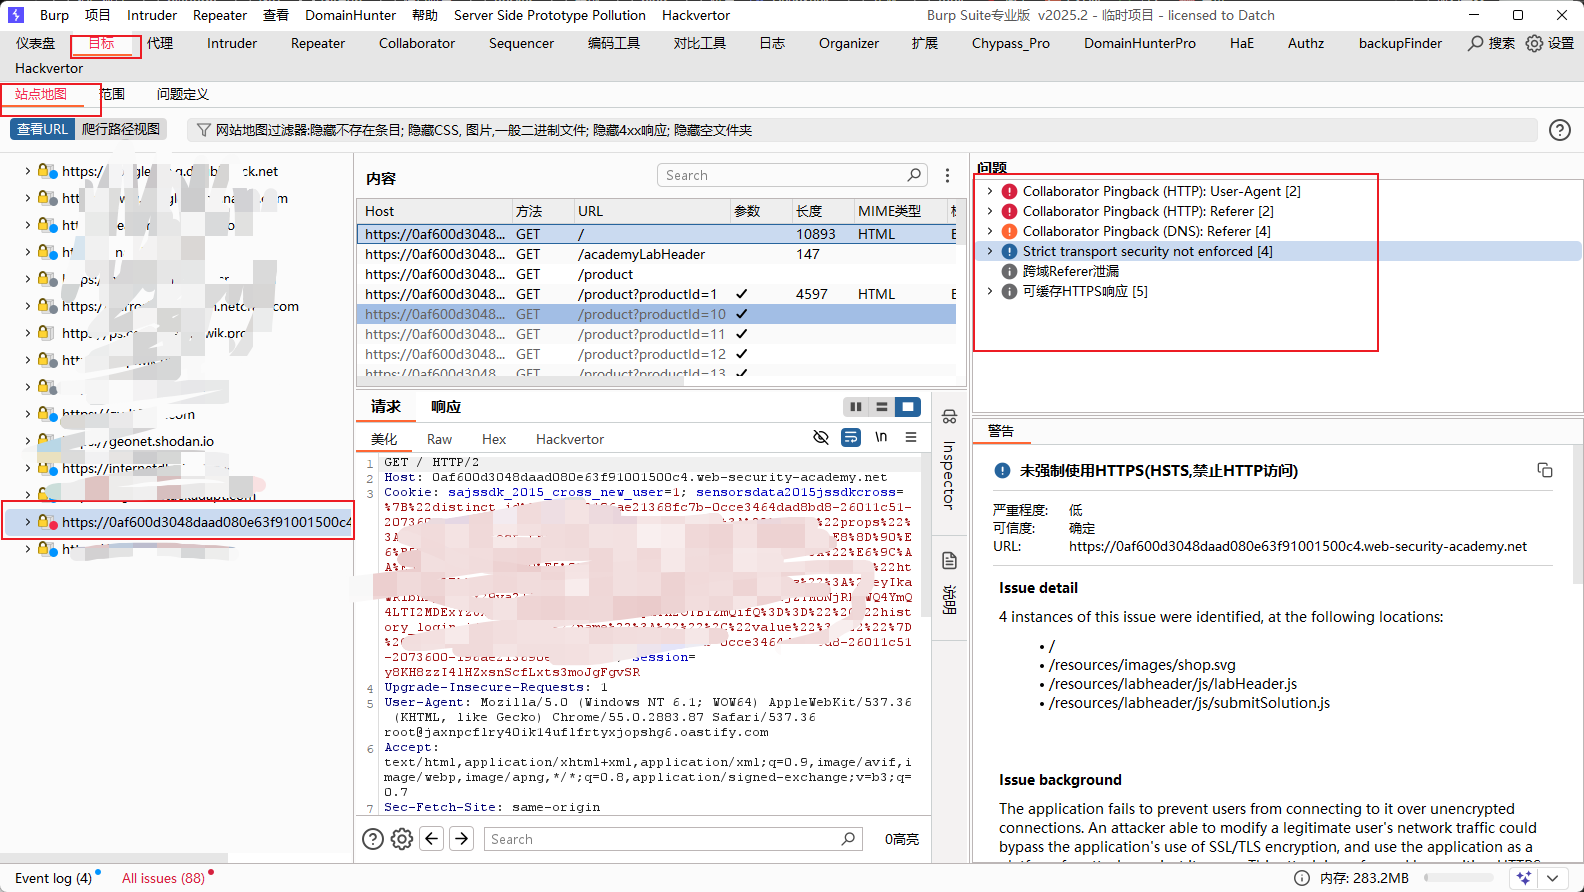Open the Sequencer tab
Image resolution: width=1584 pixels, height=892 pixels.
click(521, 43)
